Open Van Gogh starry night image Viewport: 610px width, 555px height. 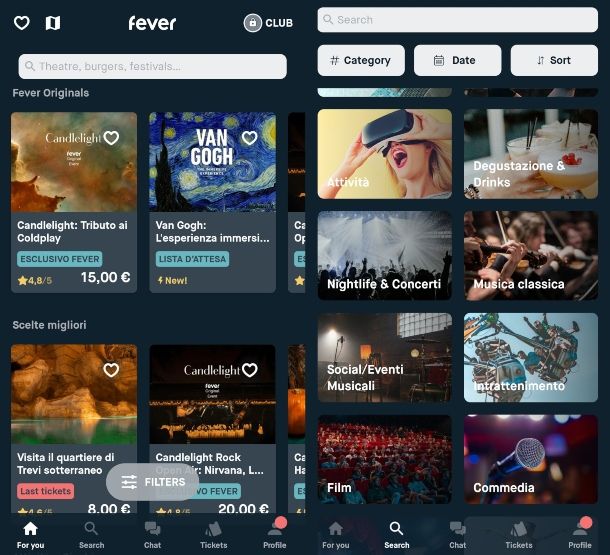(x=212, y=162)
